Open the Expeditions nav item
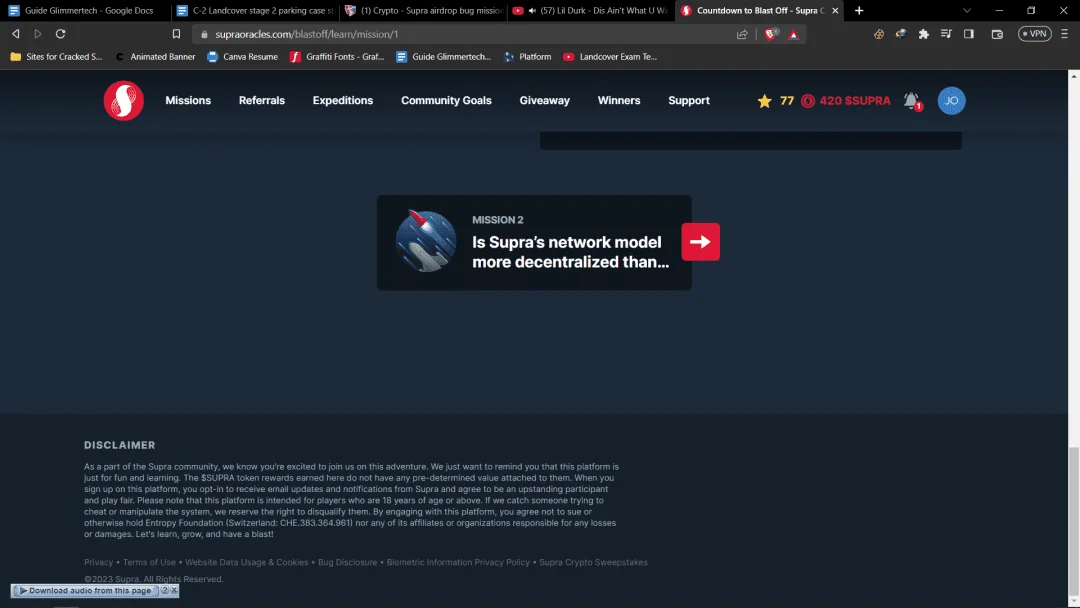This screenshot has width=1080, height=608. pos(342,101)
